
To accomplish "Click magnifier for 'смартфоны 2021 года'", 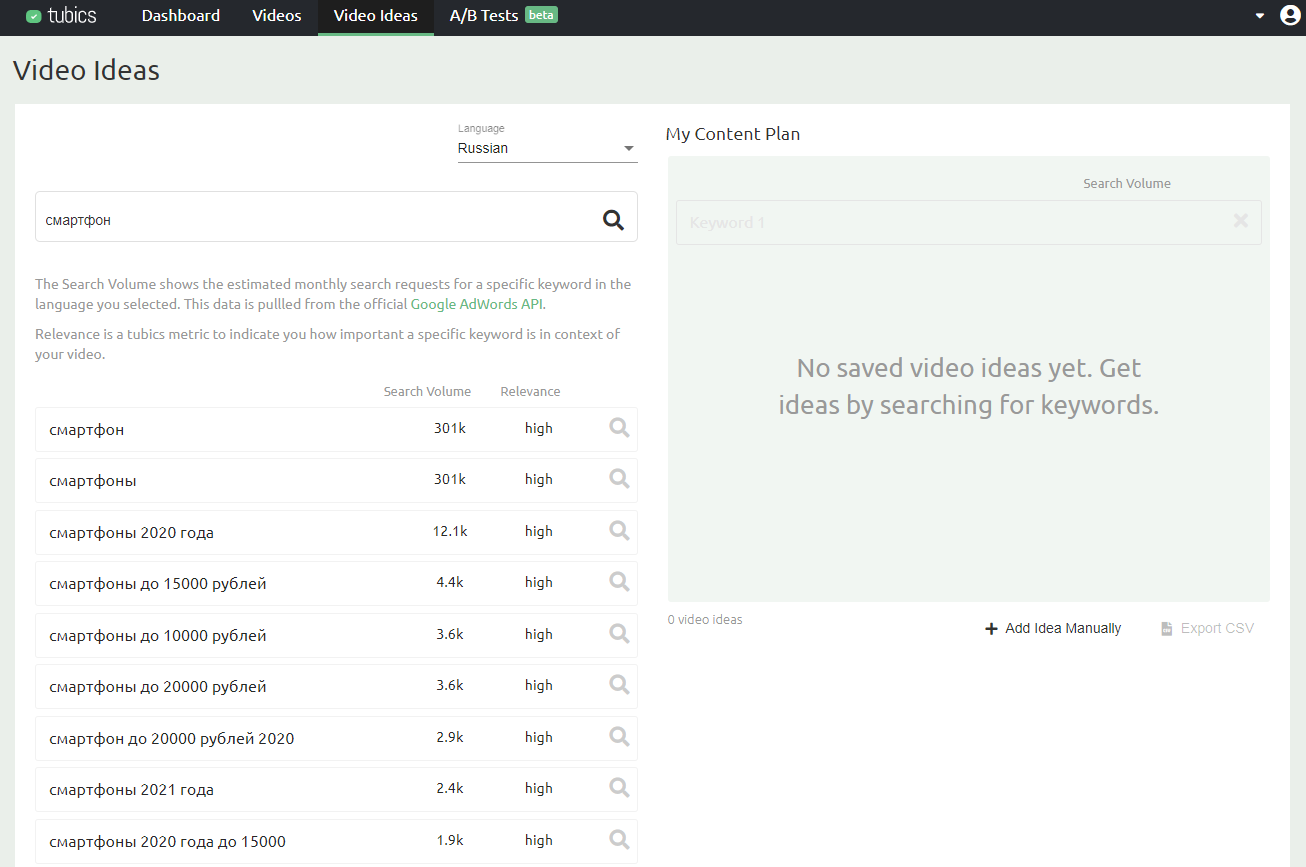I will click(619, 788).
